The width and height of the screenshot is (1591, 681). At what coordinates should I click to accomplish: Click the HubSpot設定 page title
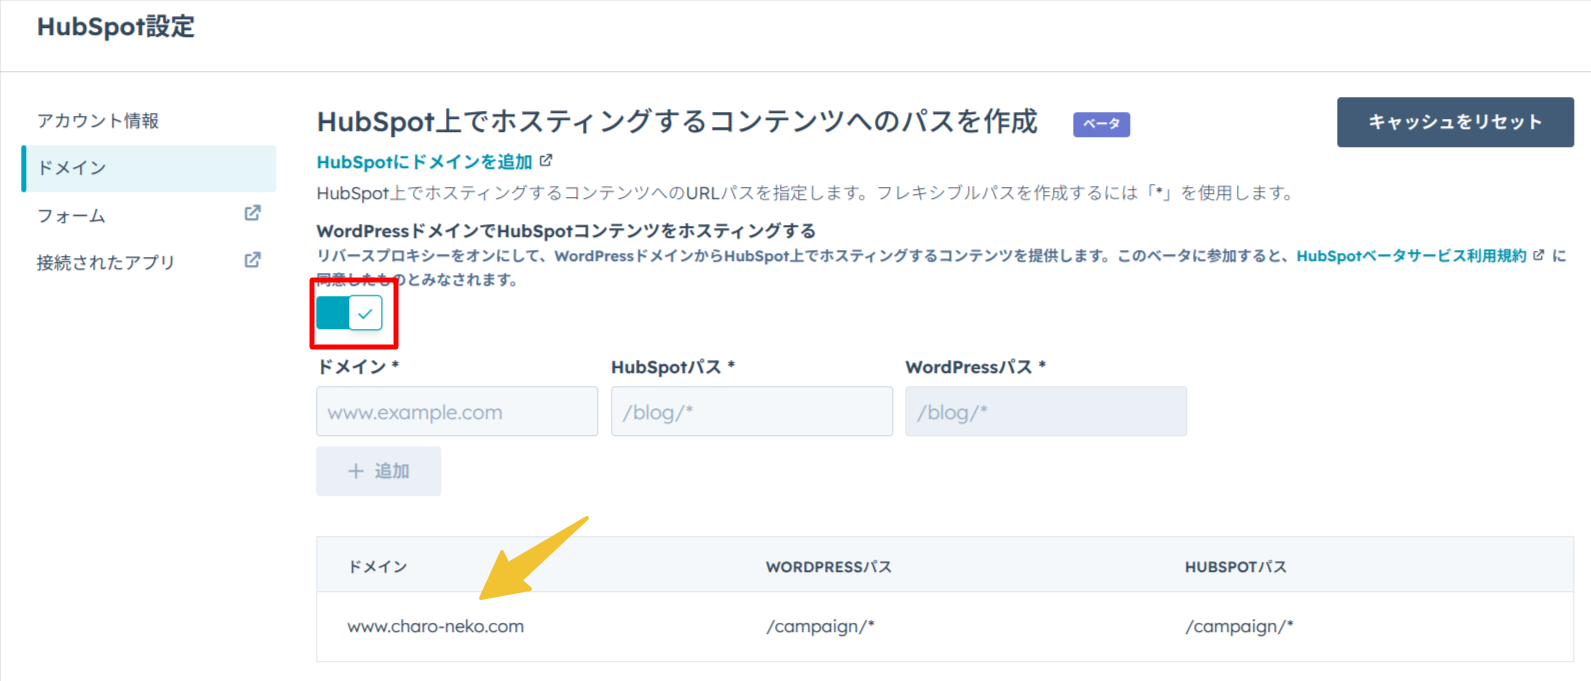click(x=116, y=27)
